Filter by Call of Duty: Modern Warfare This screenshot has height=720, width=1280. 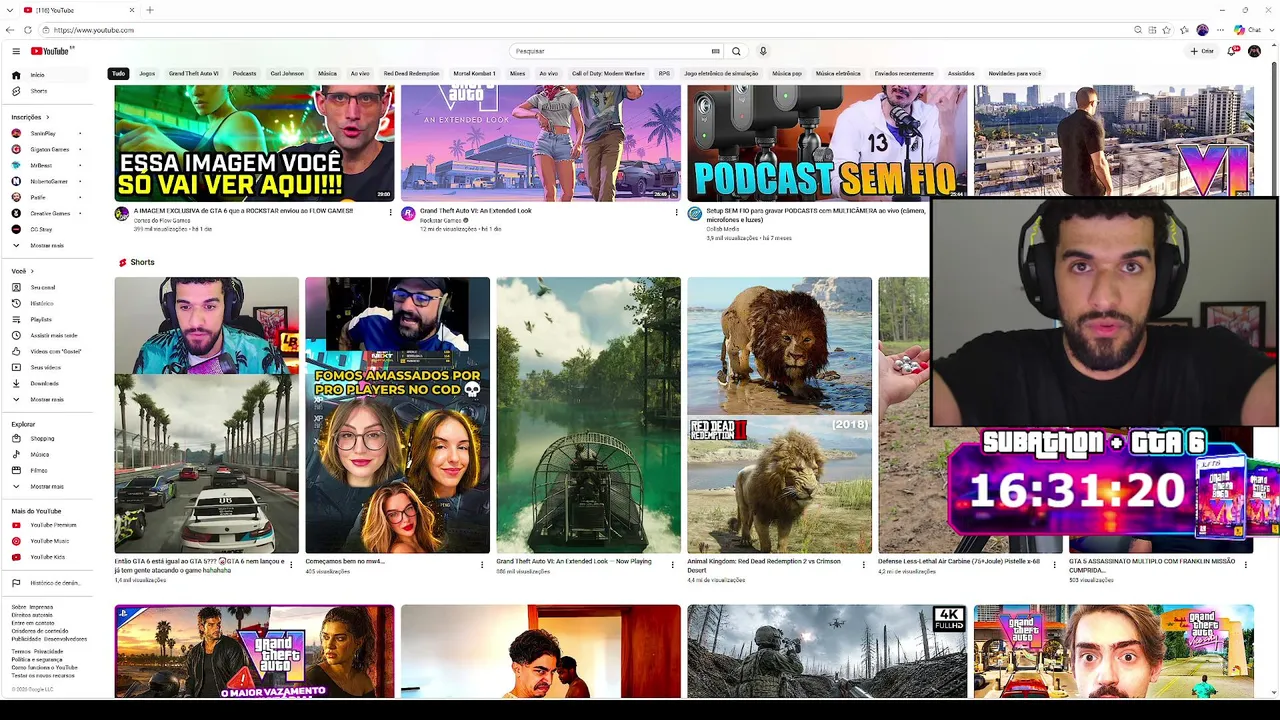click(x=608, y=73)
